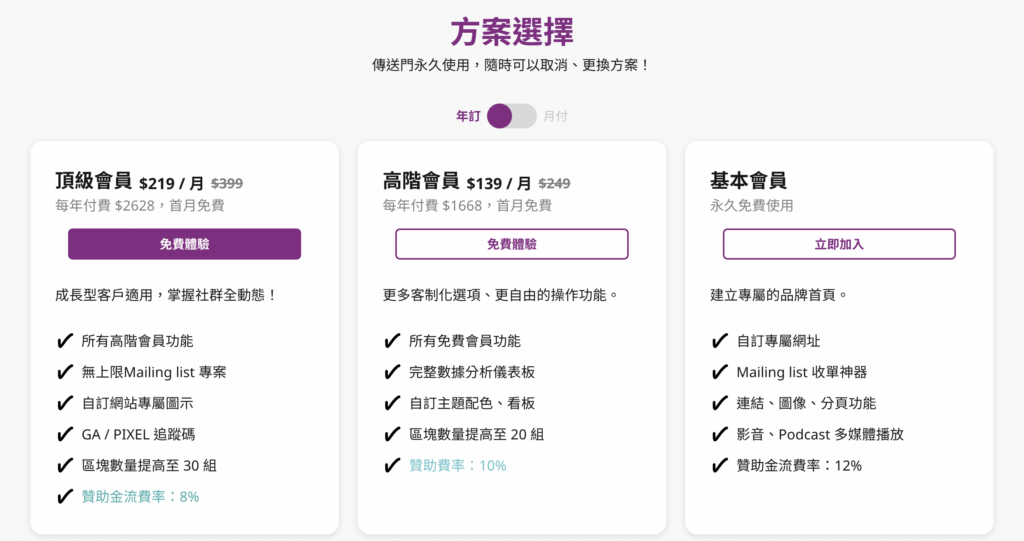The image size is (1024, 541).
Task: Click the 高階會員 plan title
Action: [421, 181]
